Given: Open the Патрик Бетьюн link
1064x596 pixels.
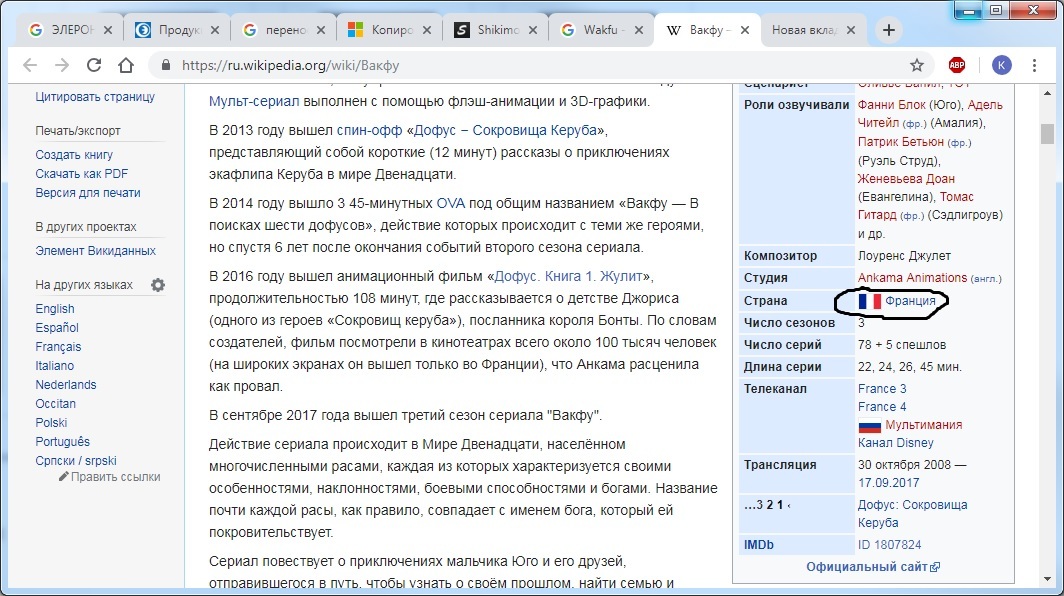Looking at the screenshot, I should (x=900, y=142).
